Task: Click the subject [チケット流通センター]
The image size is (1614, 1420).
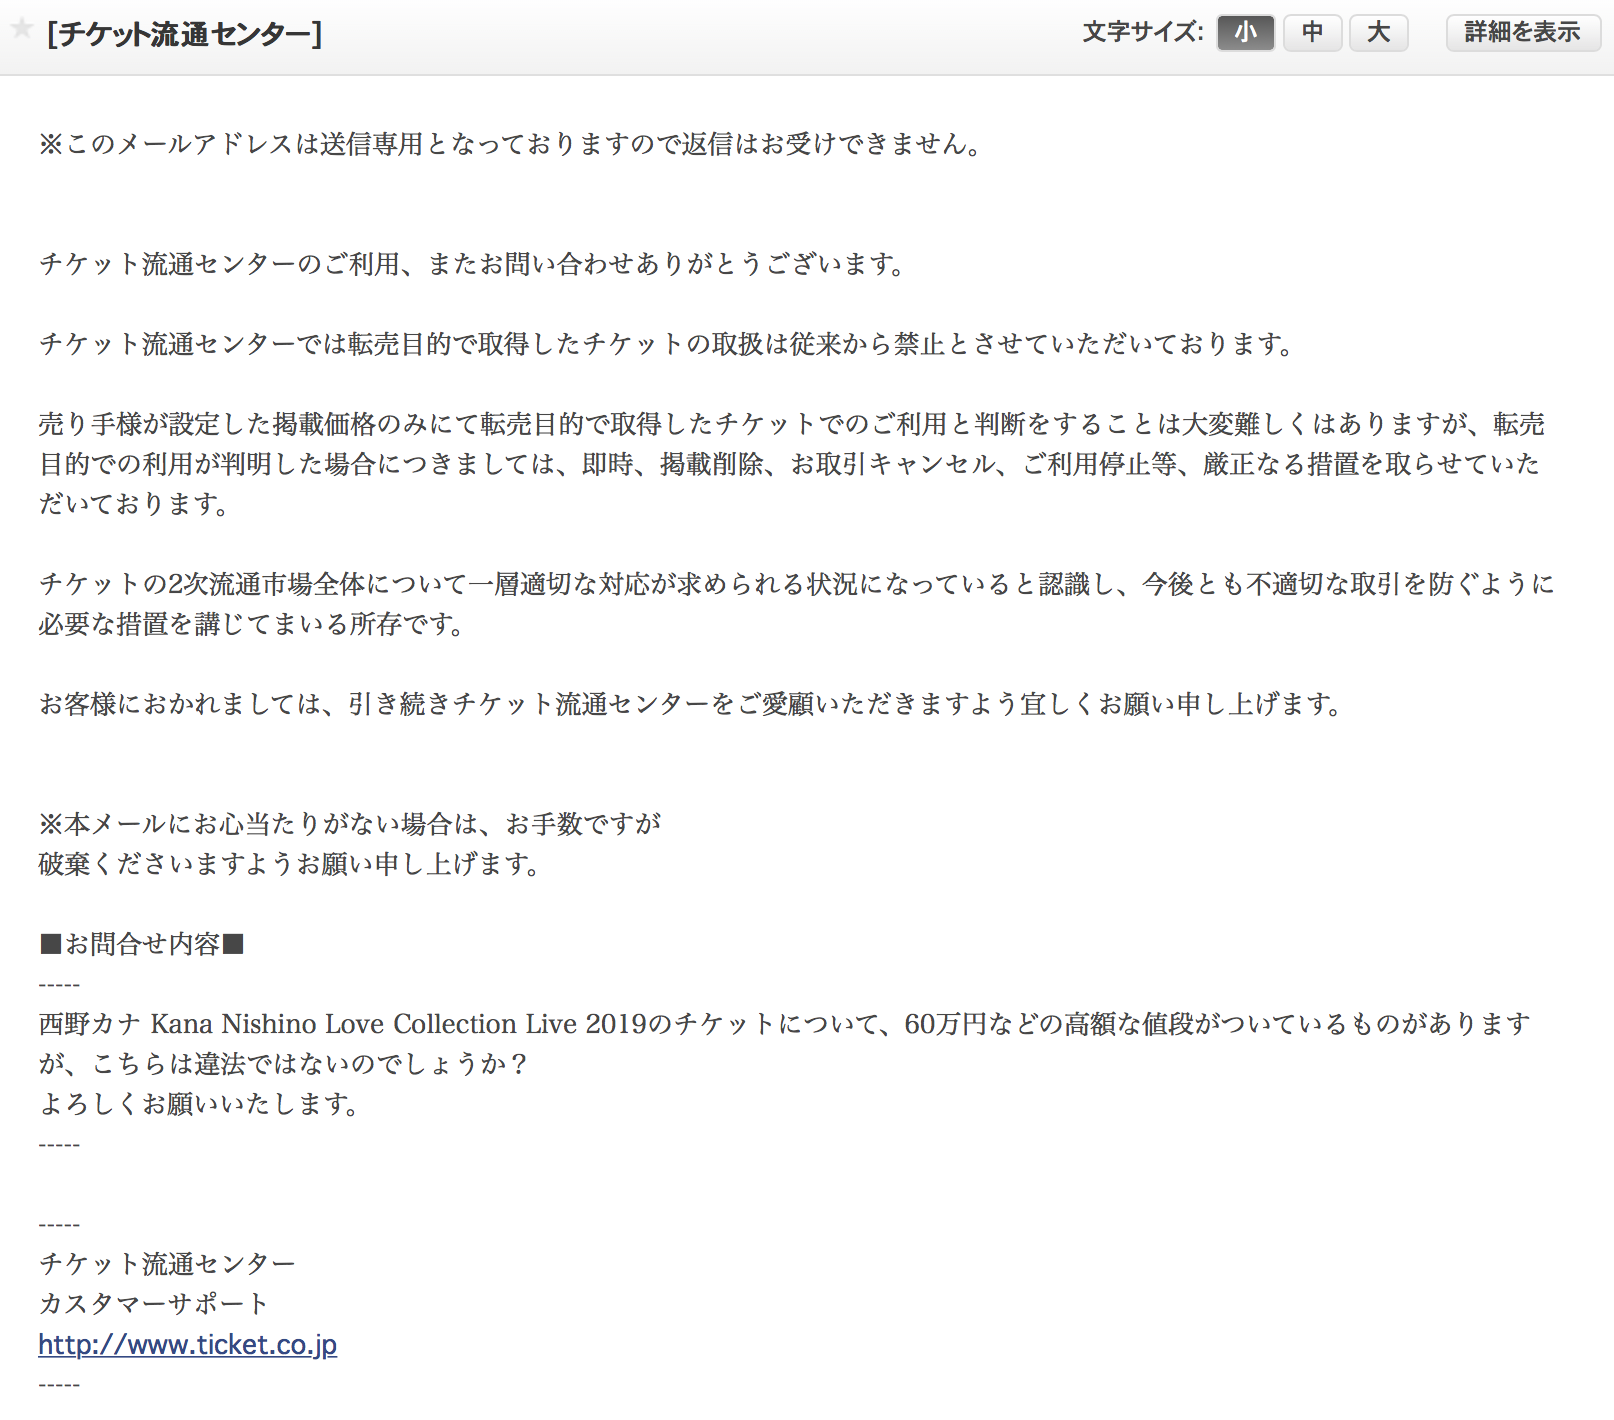Action: point(185,34)
